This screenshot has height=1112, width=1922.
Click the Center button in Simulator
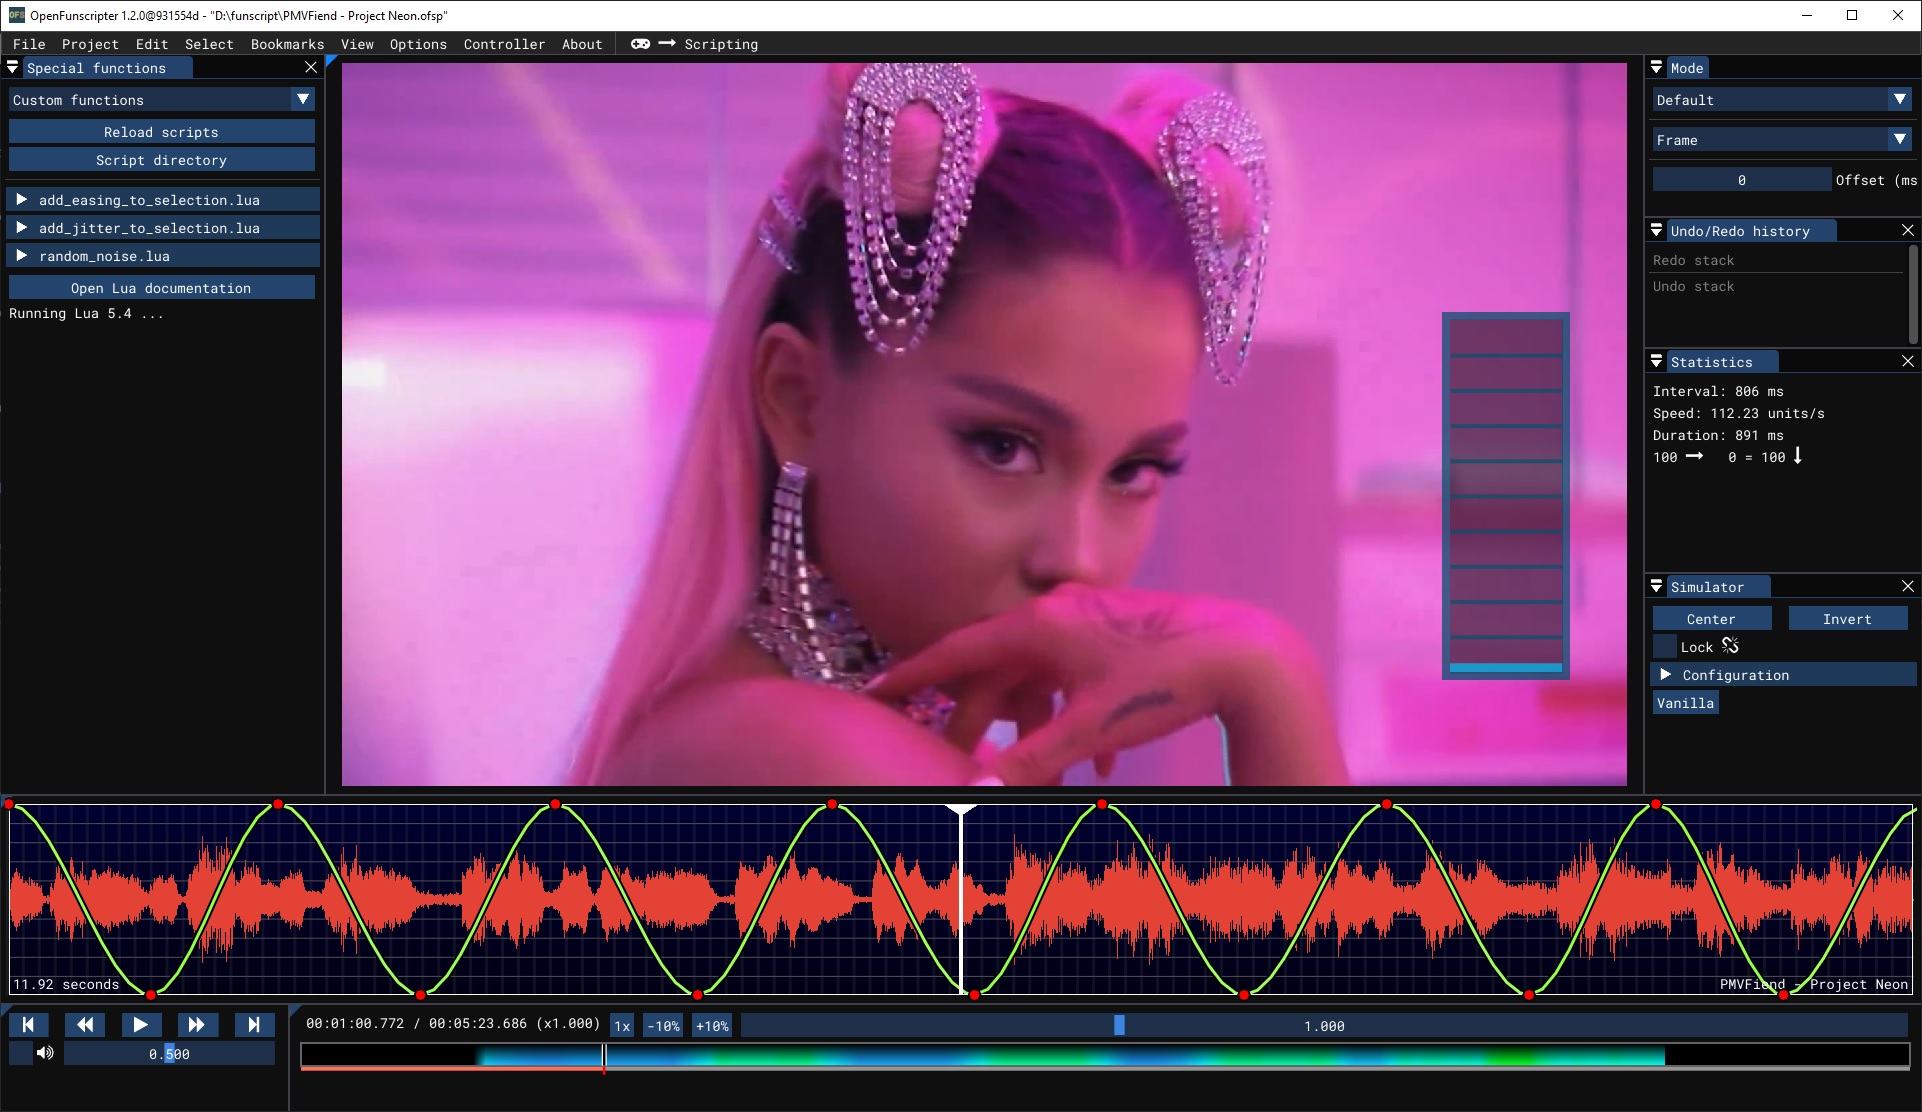1712,619
